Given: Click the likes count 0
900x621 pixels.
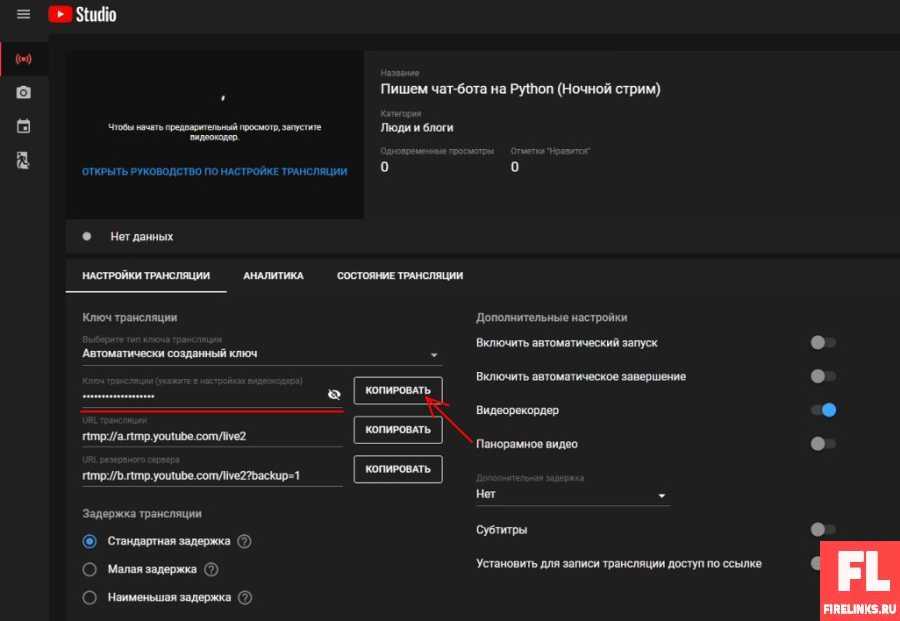Looking at the screenshot, I should 515,167.
